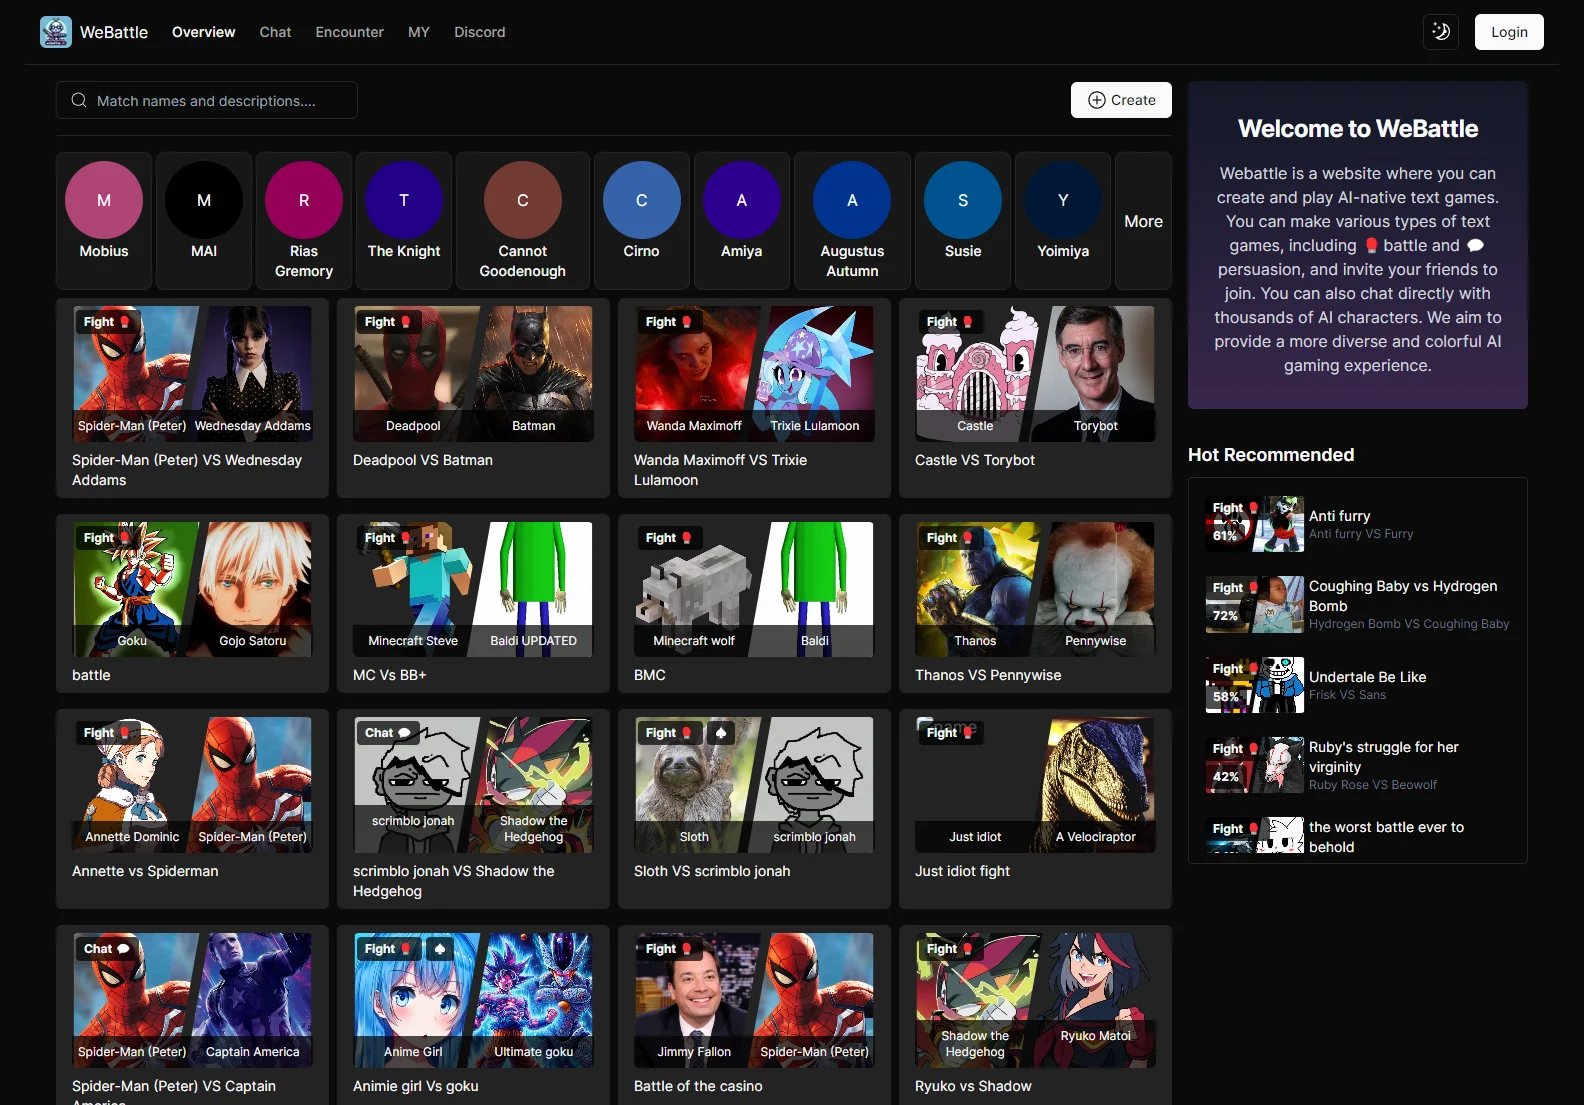Open Wanda Maximoff VS Trixie Lulamoon title
The image size is (1584, 1105).
[720, 470]
